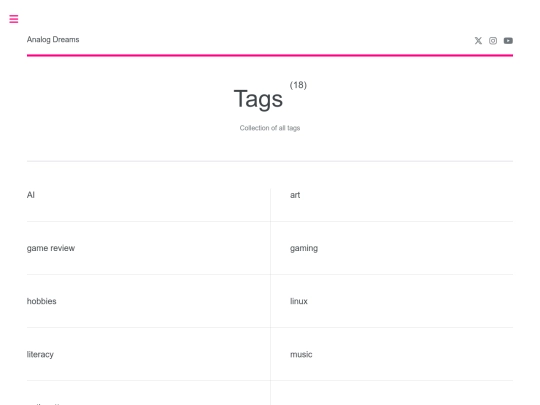Visit the X (Twitter) profile icon

[x=478, y=41]
